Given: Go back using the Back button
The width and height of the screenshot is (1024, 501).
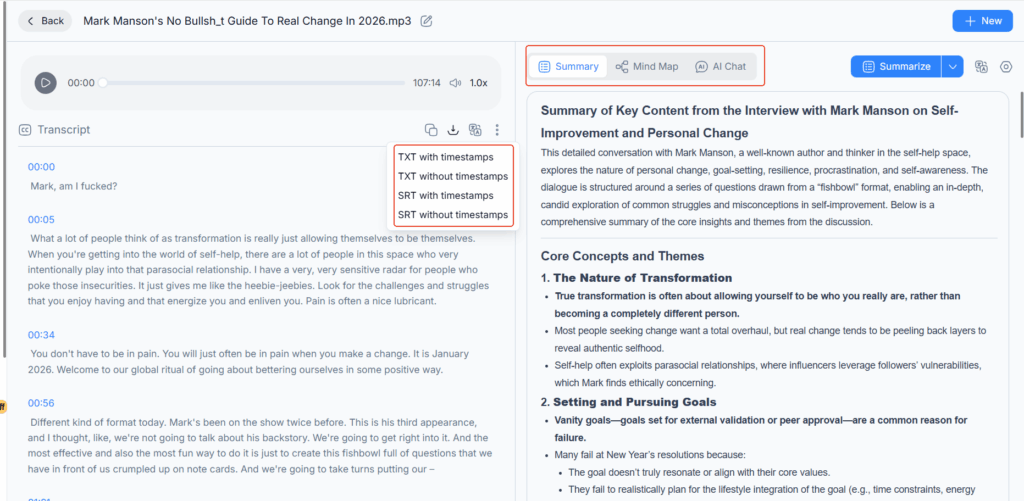Looking at the screenshot, I should [45, 21].
